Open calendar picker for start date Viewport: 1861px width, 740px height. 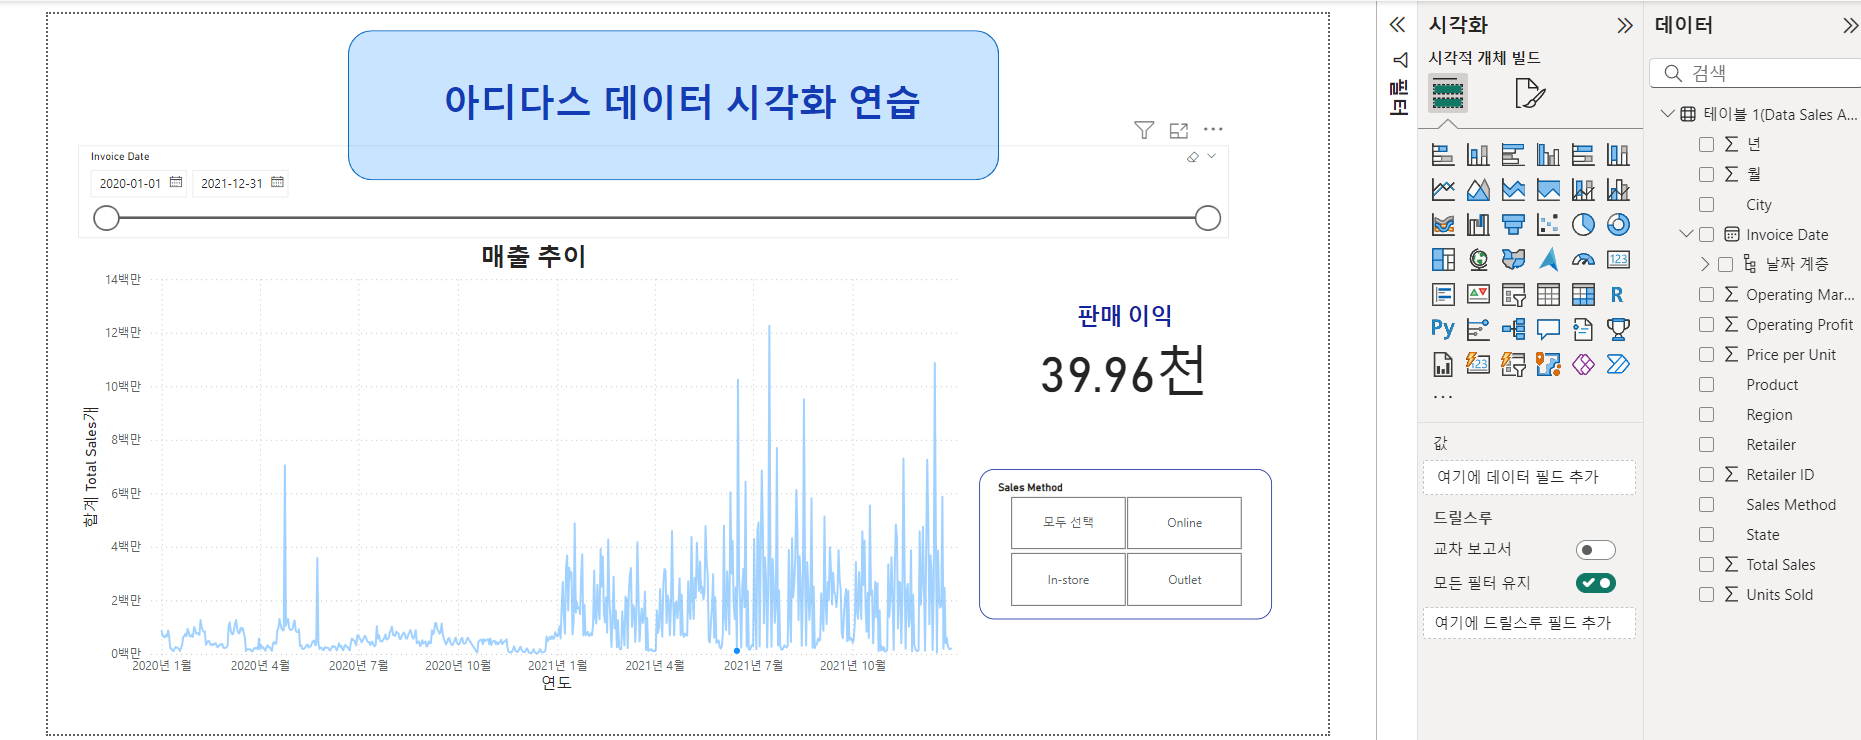pos(176,182)
